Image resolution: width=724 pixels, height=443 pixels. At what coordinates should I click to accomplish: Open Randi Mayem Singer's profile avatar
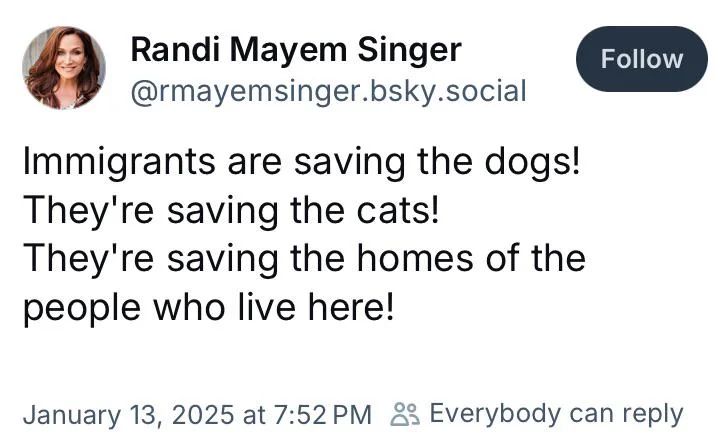click(64, 68)
